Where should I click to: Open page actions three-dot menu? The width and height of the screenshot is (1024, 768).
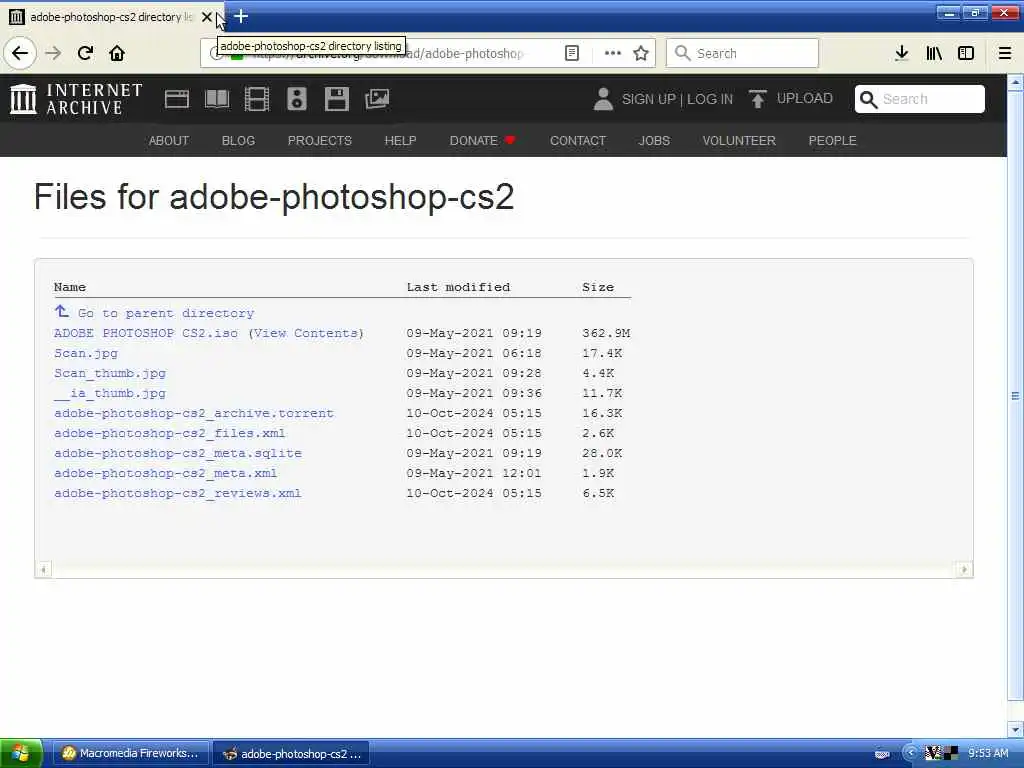(x=613, y=53)
